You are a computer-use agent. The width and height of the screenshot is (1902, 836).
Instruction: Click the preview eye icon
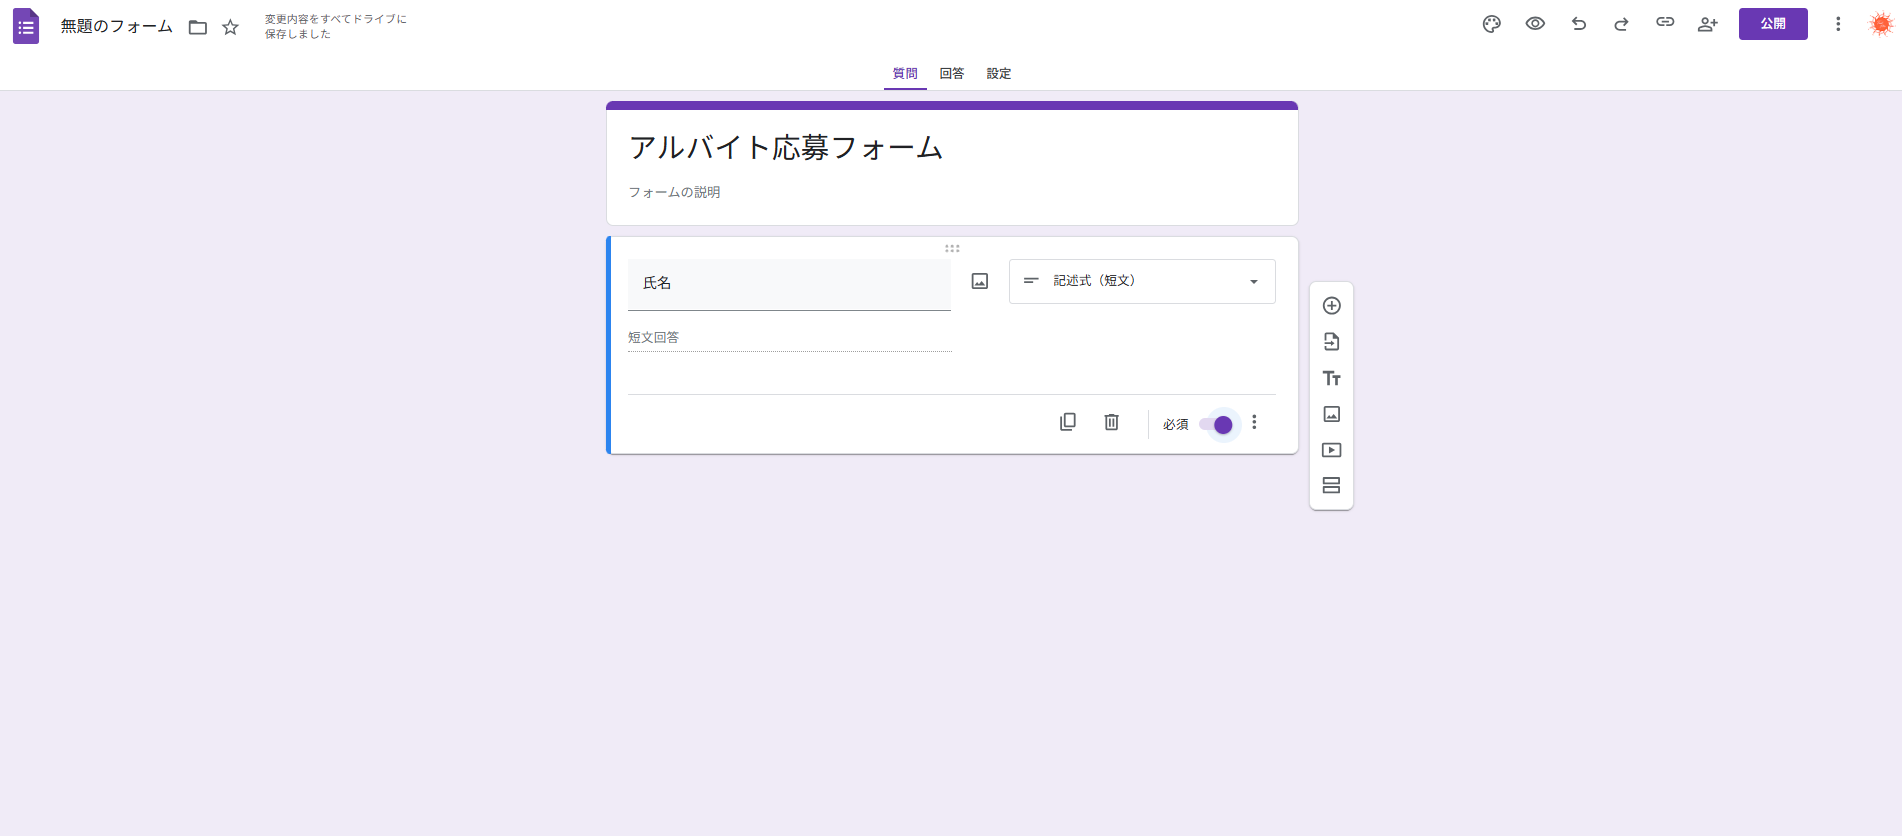(x=1535, y=24)
